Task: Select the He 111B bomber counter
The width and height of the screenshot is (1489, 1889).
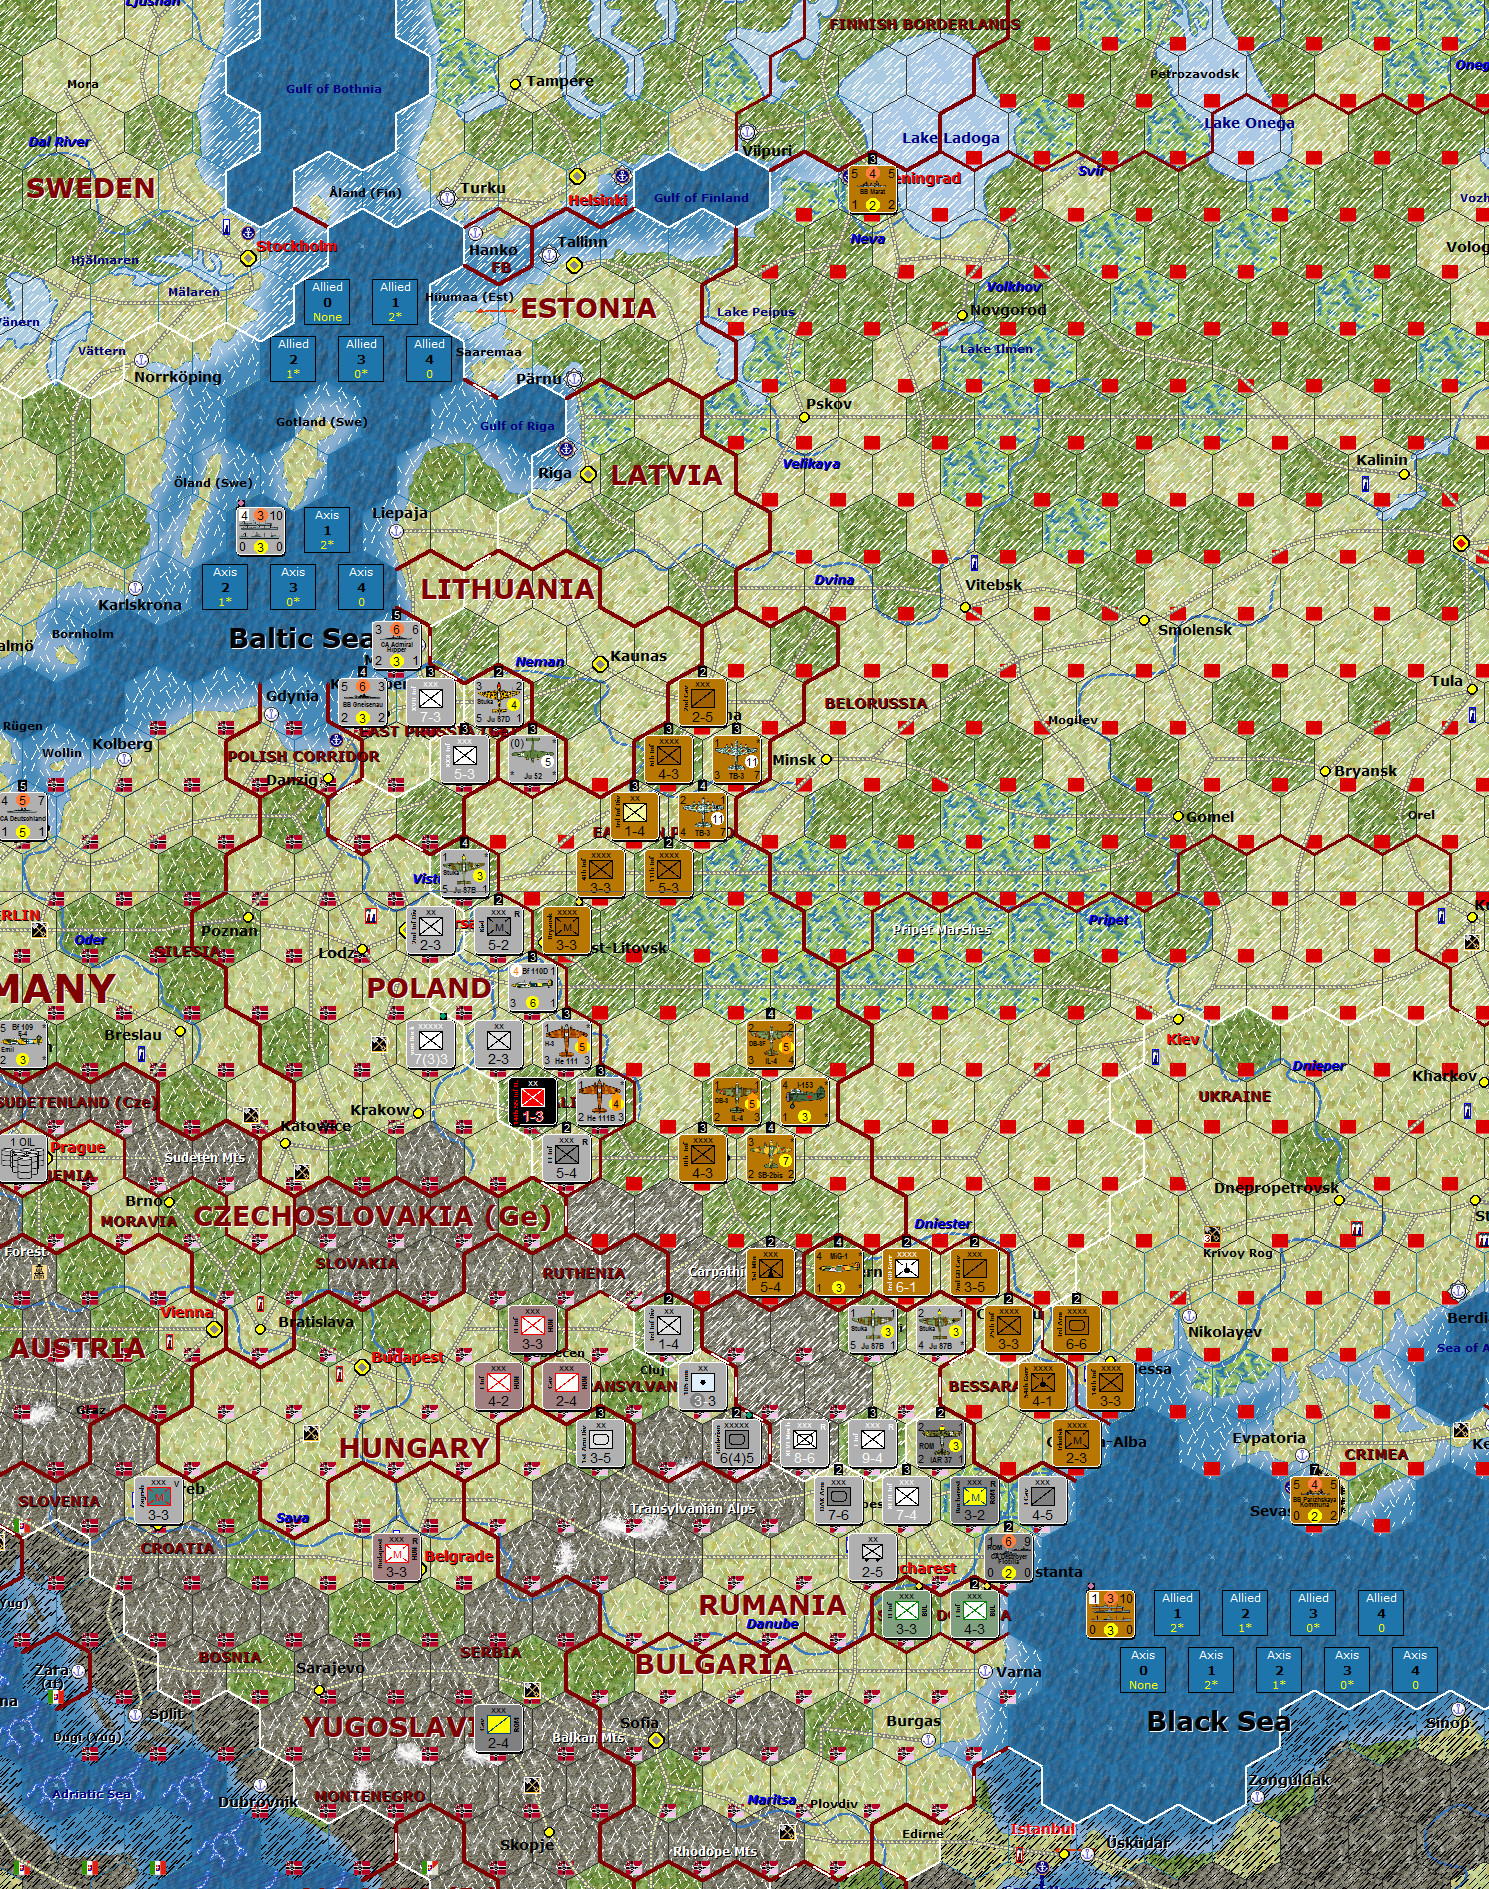Action: pos(601,1102)
